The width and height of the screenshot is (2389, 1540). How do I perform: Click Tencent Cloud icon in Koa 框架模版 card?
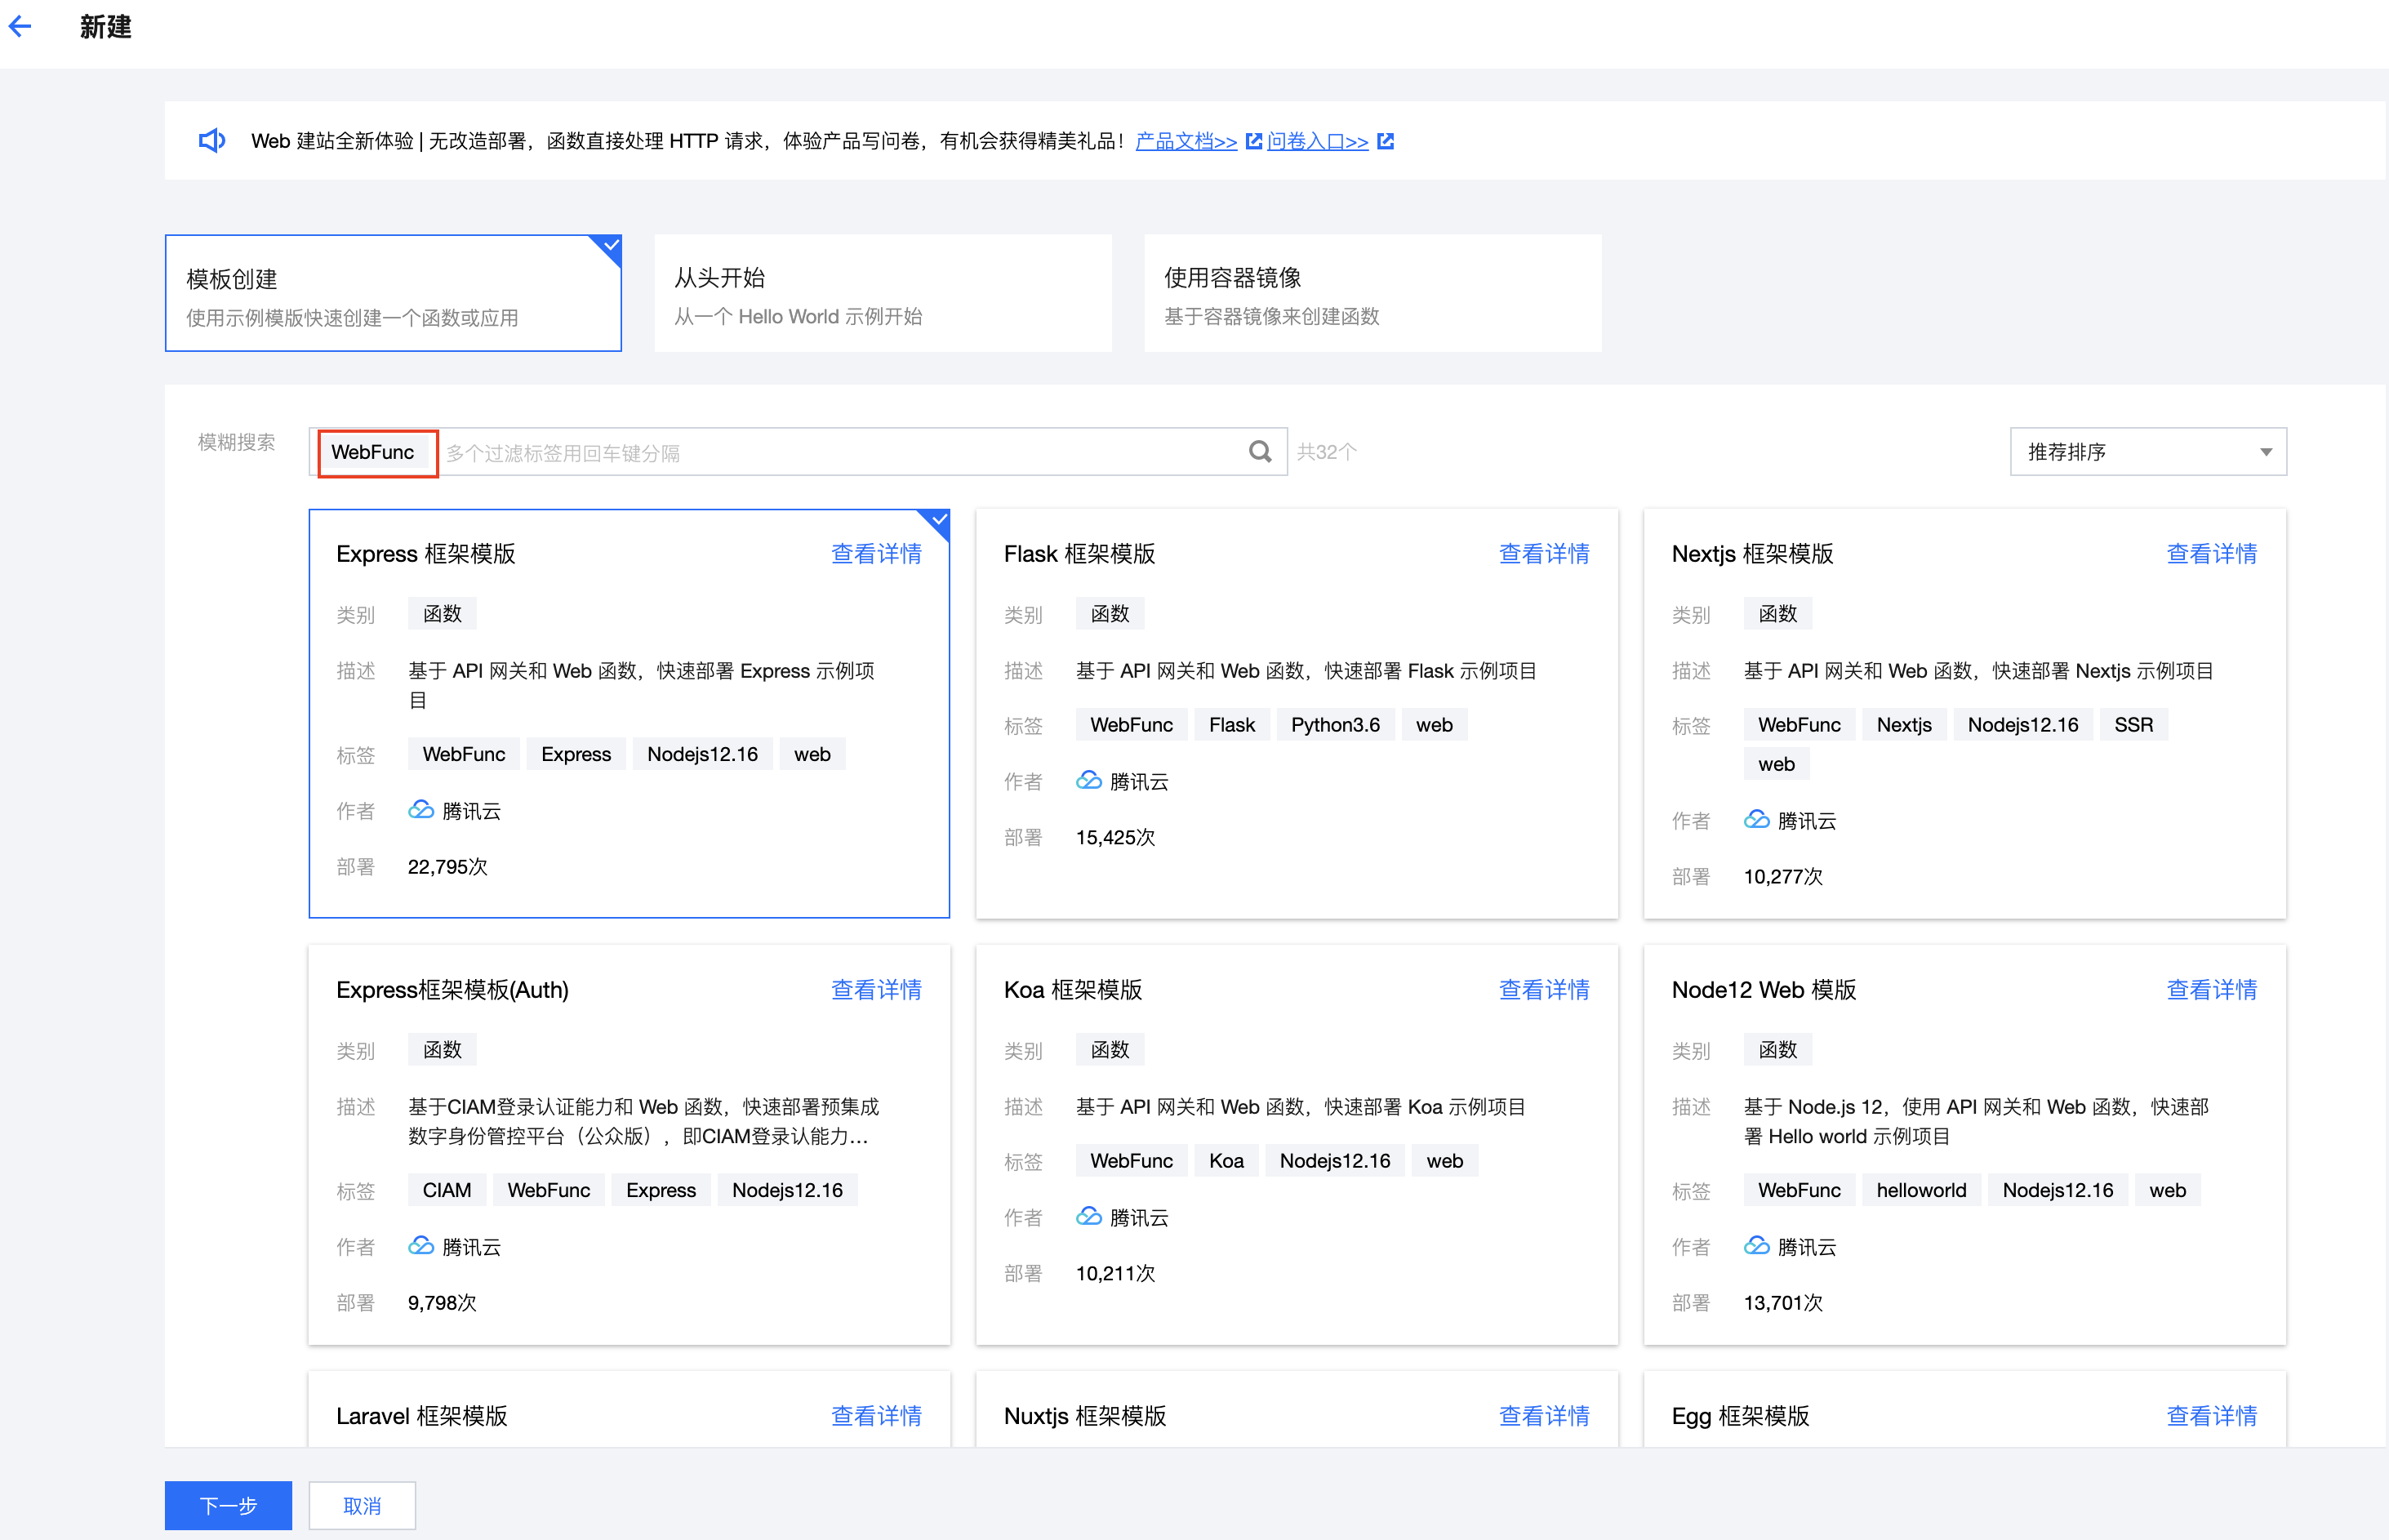(1089, 1216)
